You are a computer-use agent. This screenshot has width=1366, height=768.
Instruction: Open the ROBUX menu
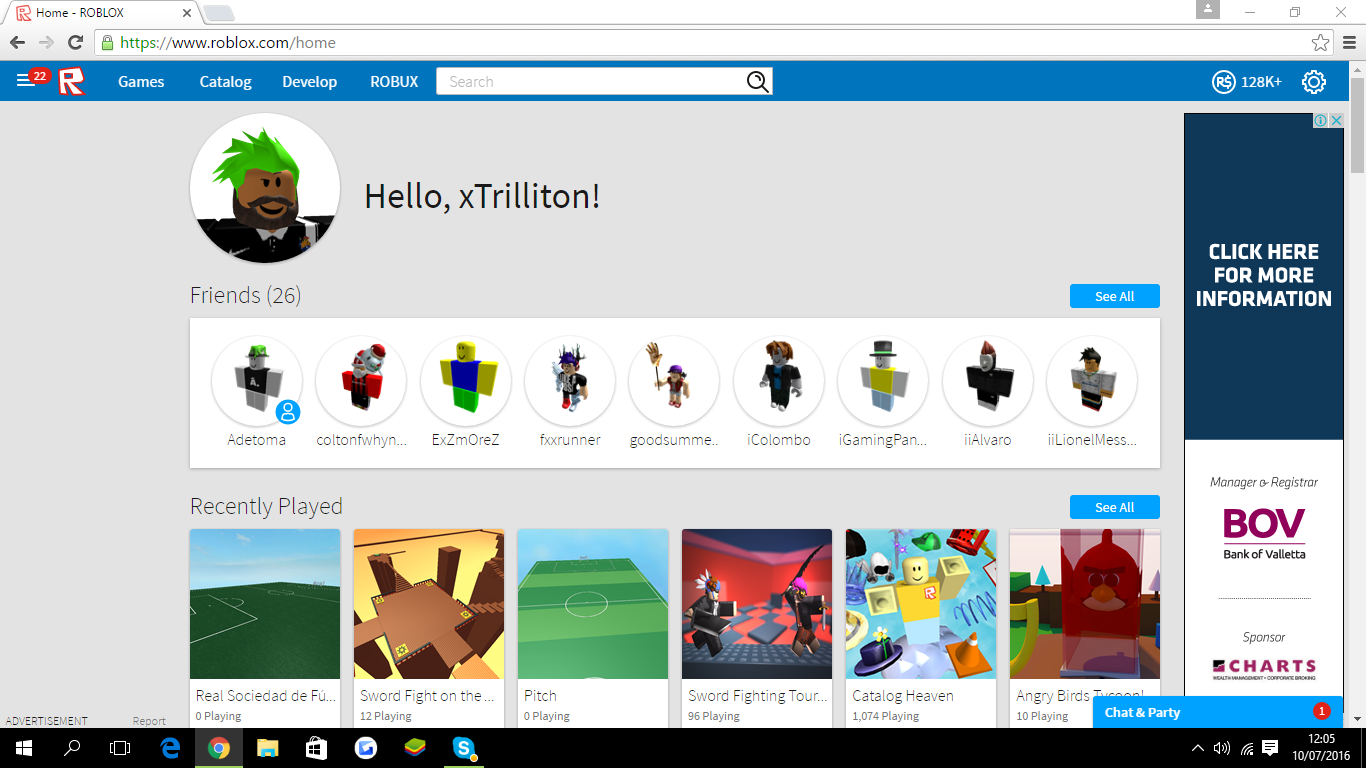coord(394,82)
